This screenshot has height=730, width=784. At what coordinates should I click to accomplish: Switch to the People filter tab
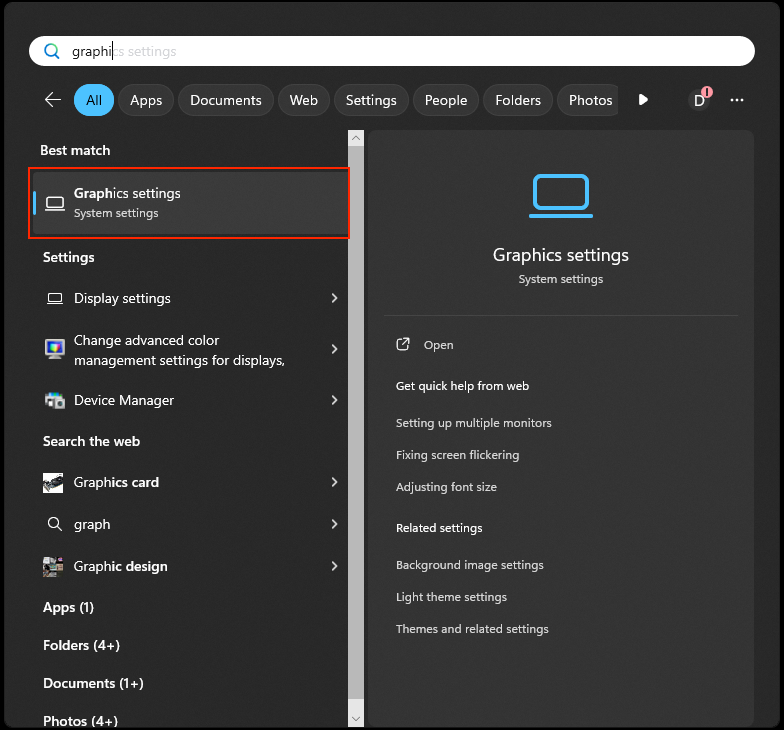pyautogui.click(x=446, y=100)
